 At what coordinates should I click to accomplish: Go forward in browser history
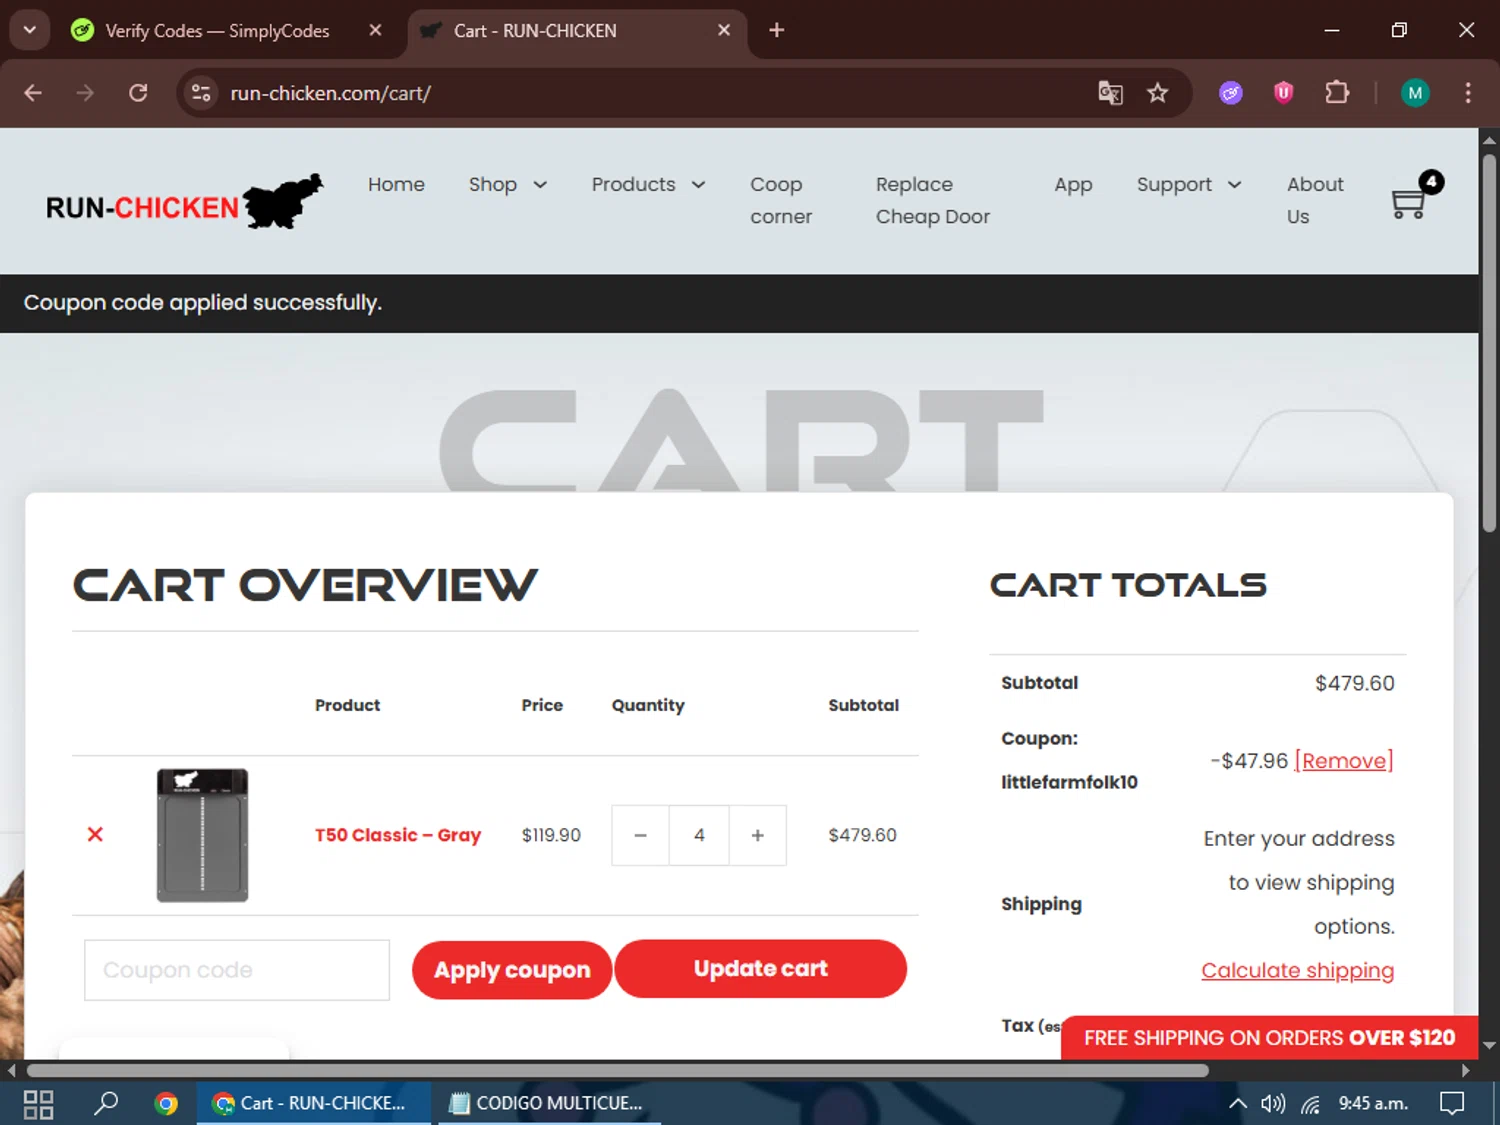(x=85, y=93)
